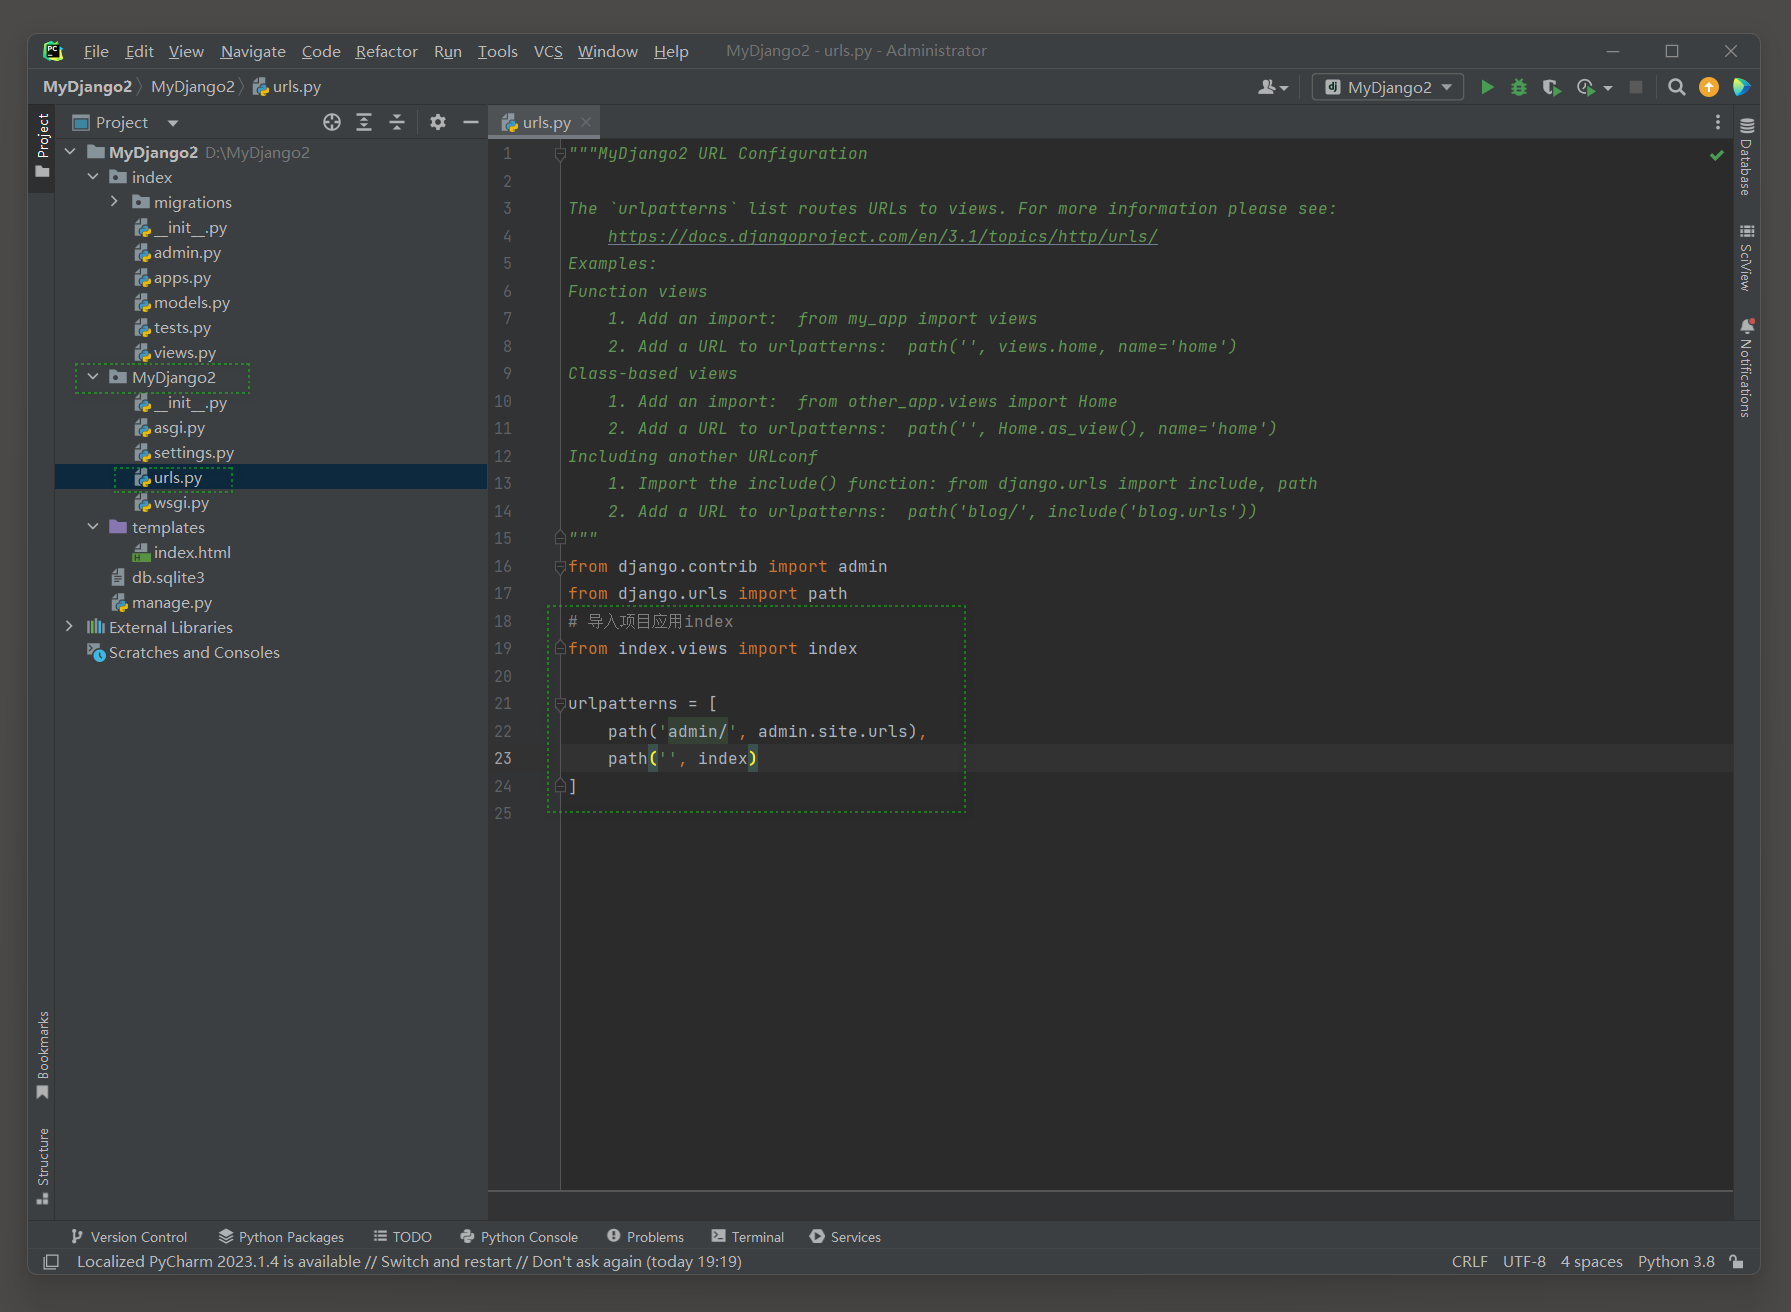The image size is (1791, 1312).
Task: Fold the docstring at line 1
Action: [x=561, y=153]
